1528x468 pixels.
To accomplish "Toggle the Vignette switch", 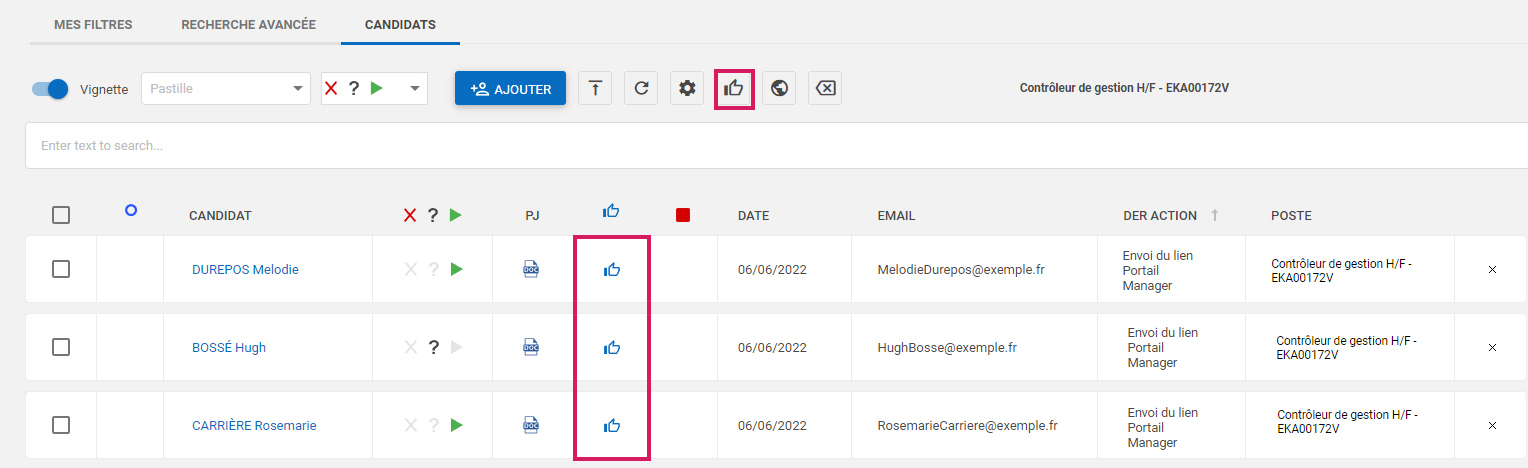I will point(50,89).
